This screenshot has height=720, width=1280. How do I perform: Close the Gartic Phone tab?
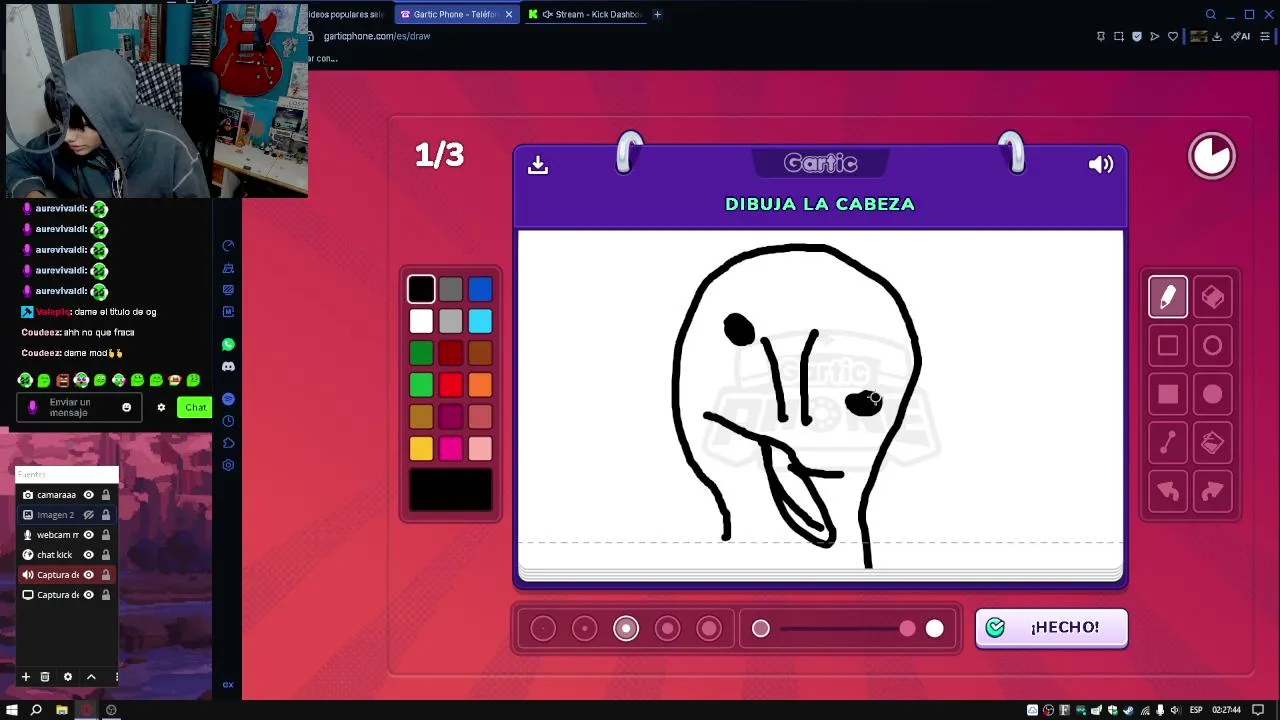tap(509, 14)
